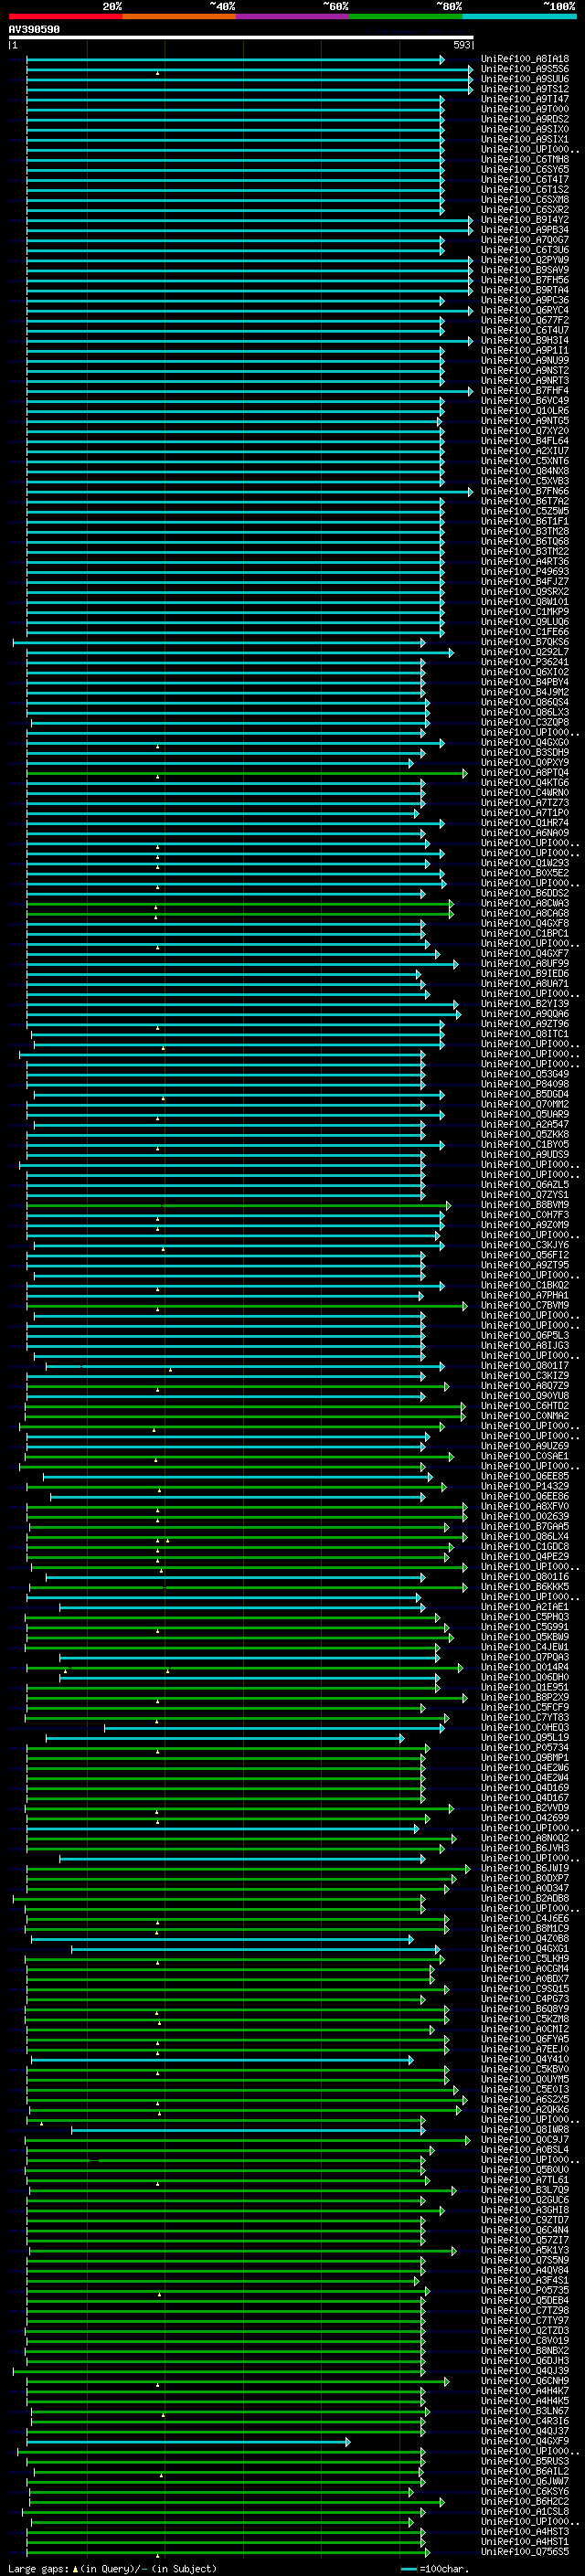Select hit label UniRef100_A9RDS2
This screenshot has height=2576, width=585.
click(525, 119)
